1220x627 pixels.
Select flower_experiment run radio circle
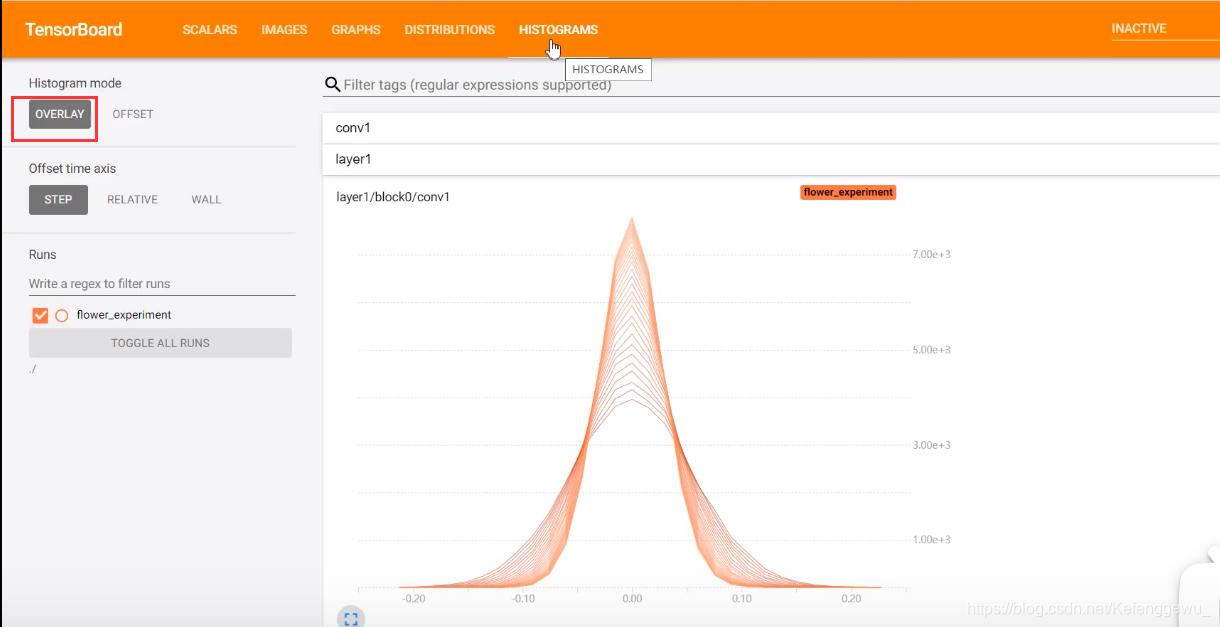[62, 315]
